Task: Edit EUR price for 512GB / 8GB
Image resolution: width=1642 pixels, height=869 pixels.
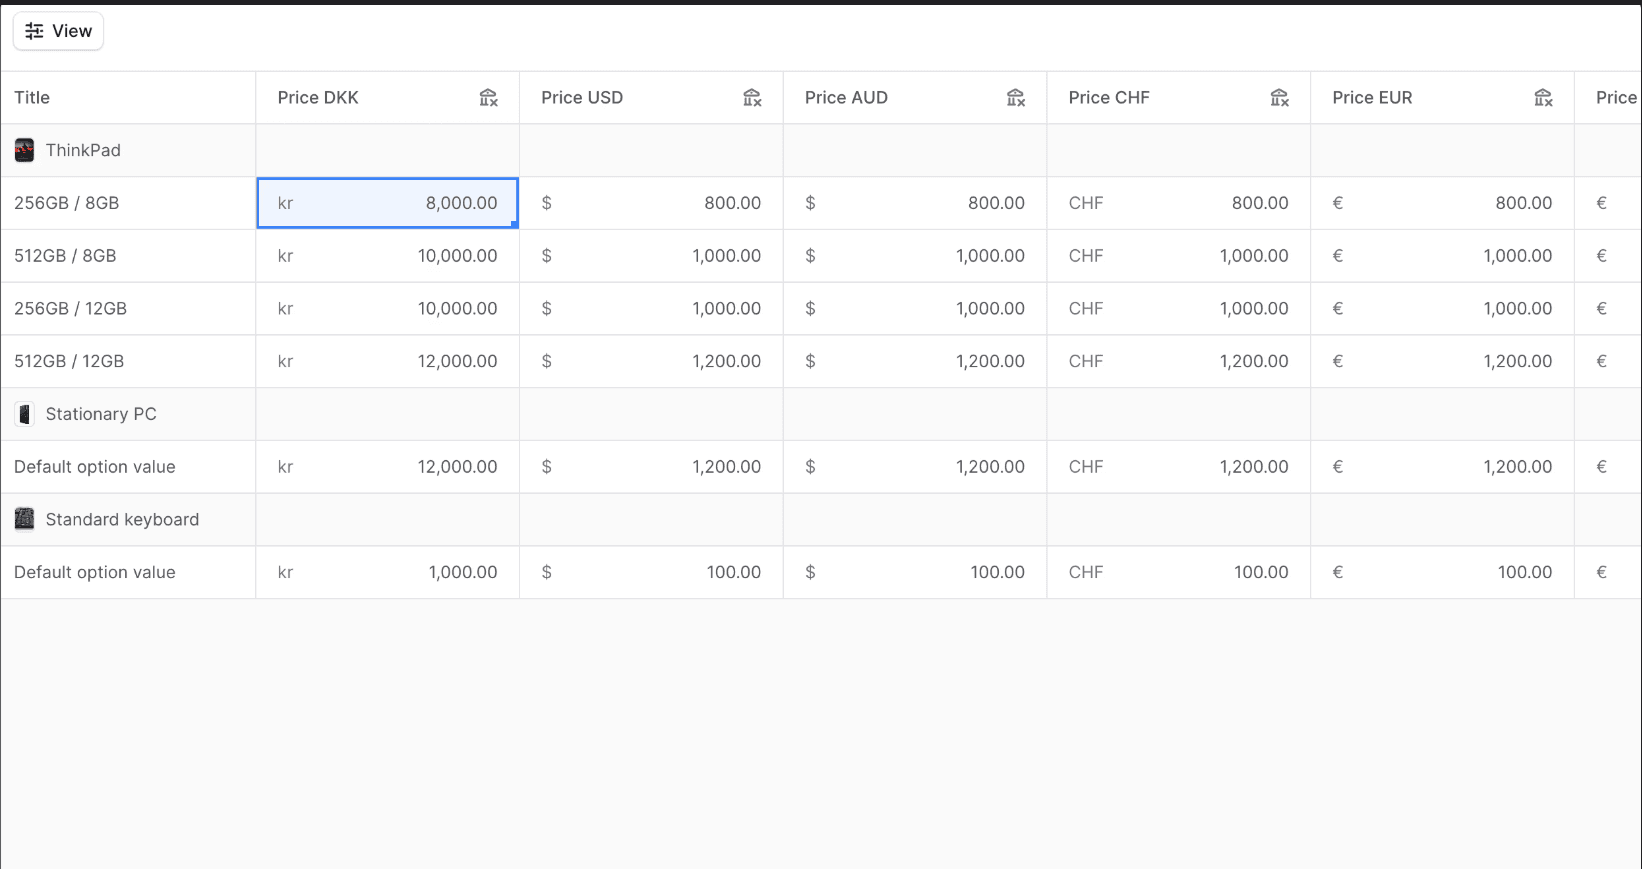Action: pos(1444,256)
